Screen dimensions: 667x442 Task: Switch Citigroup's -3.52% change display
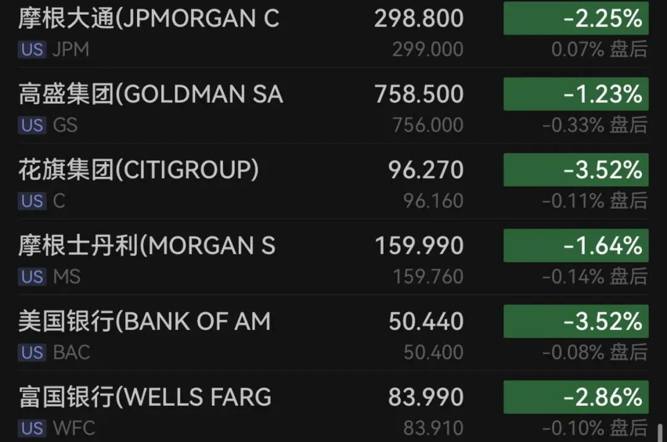[575, 171]
